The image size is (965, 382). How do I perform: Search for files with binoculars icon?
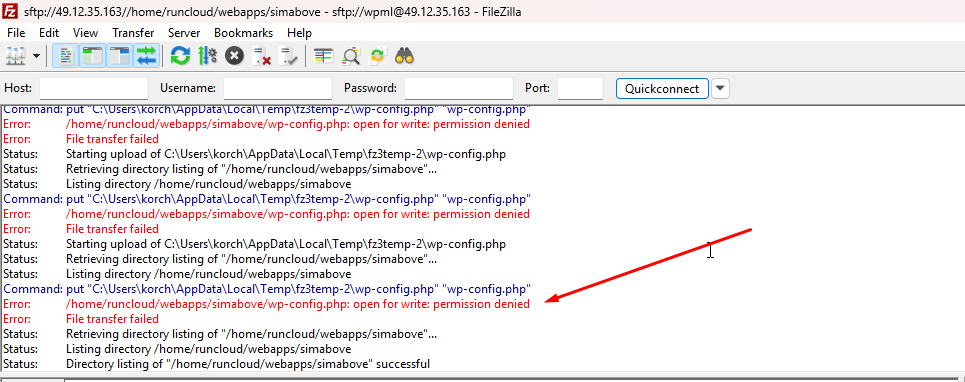404,57
